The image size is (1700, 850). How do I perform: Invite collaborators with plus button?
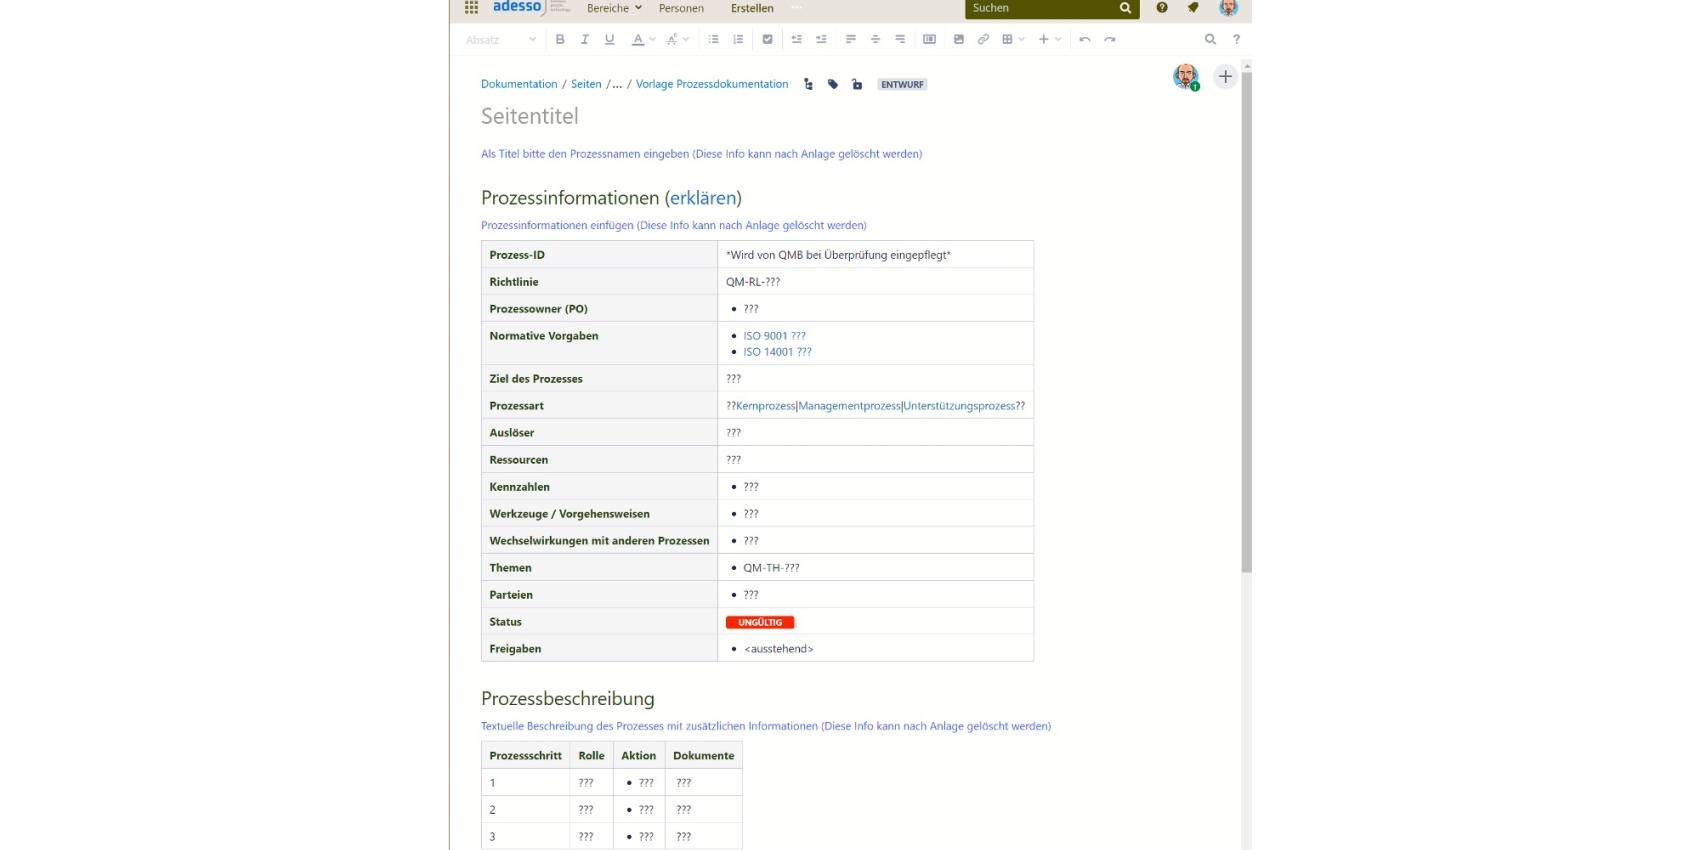click(1225, 77)
